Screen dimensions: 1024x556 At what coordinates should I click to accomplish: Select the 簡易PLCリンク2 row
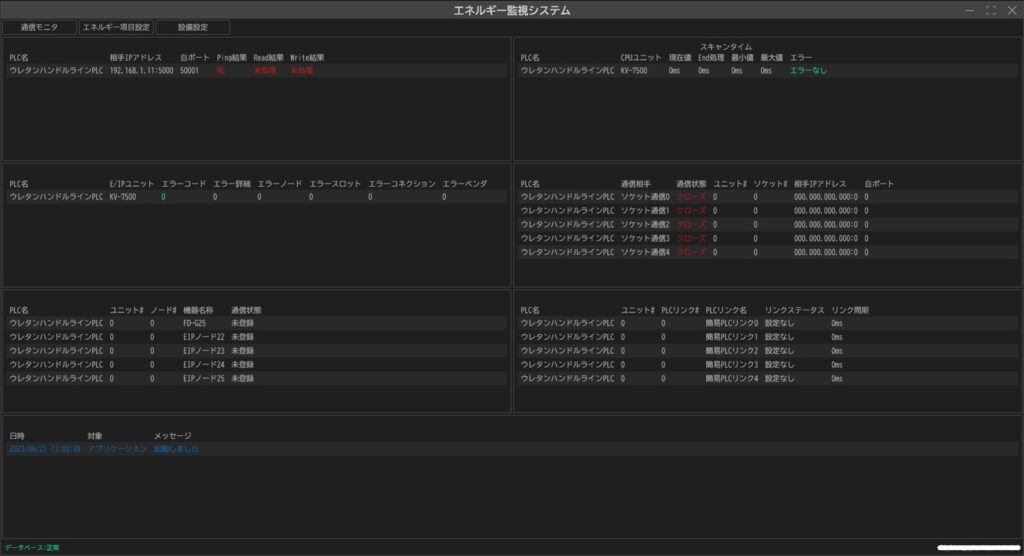767,350
